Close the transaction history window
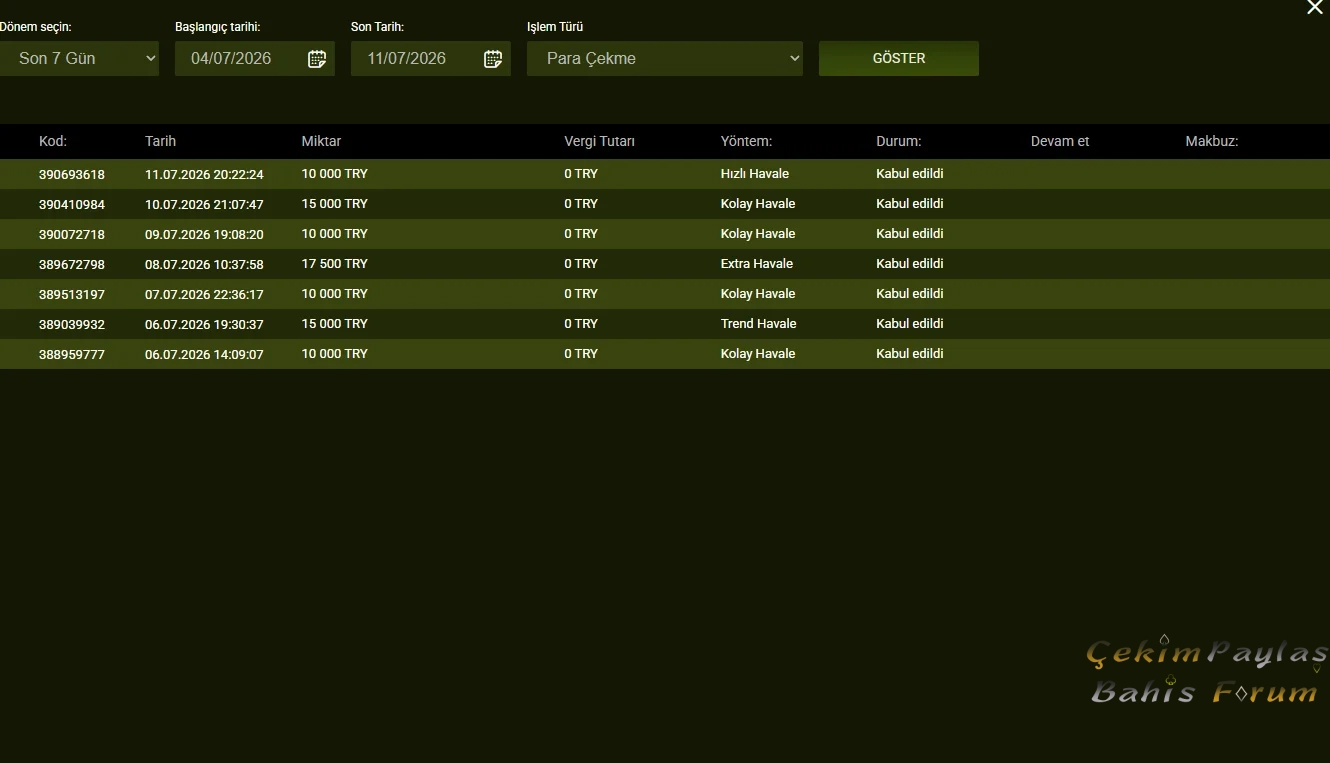This screenshot has height=763, width=1330. point(1315,7)
